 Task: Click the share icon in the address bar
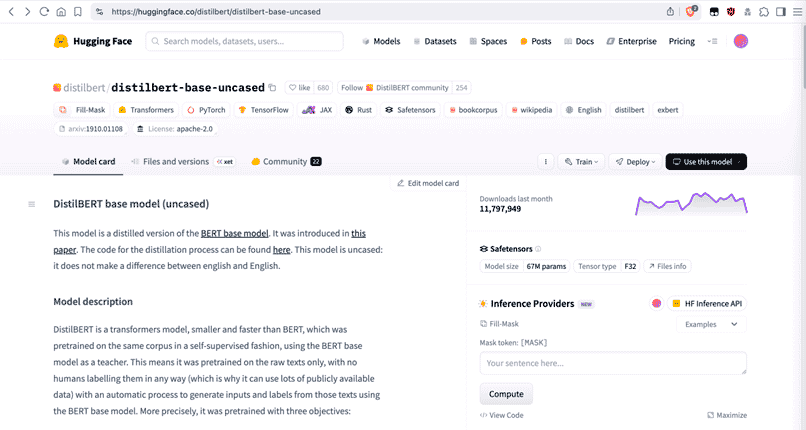[x=670, y=11]
